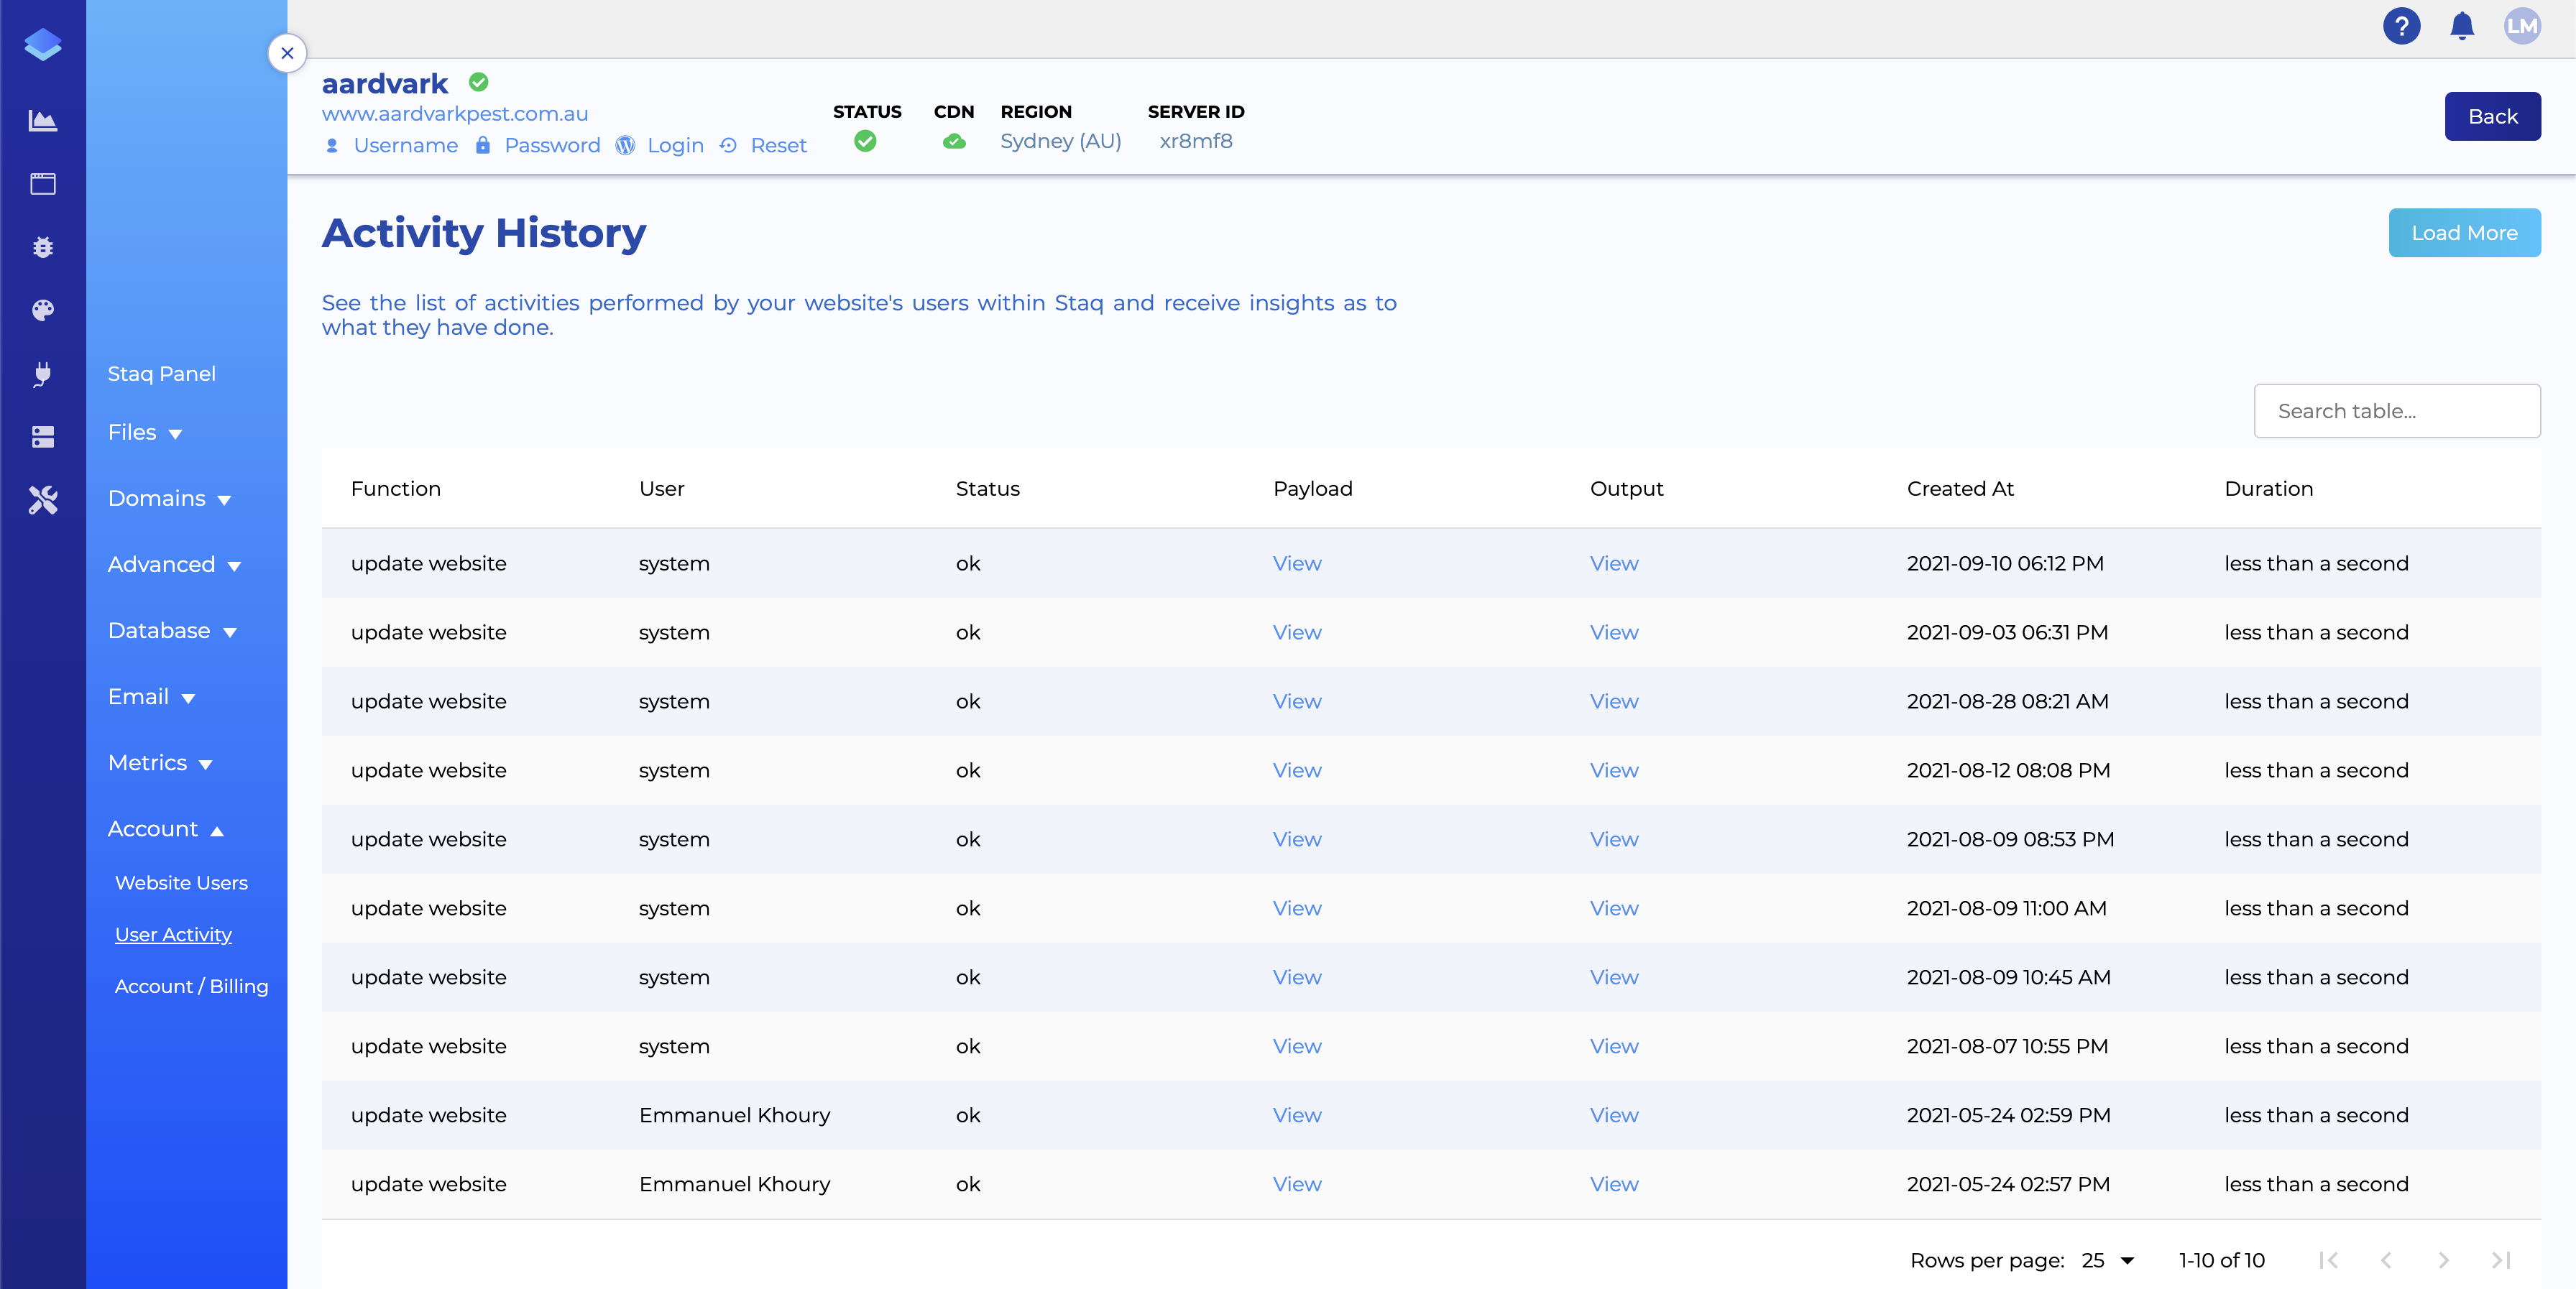
Task: Click the wrench tools icon
Action: (42, 500)
